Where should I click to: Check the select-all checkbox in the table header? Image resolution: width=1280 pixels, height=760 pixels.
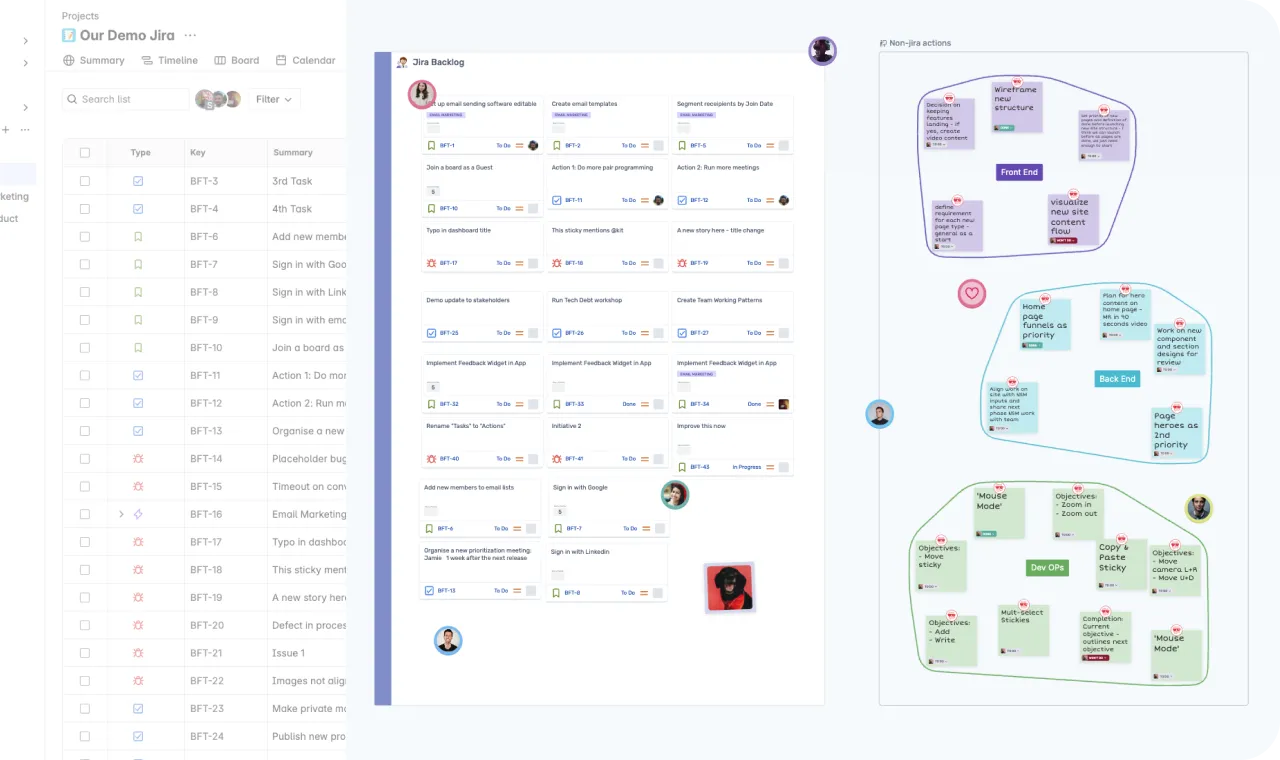coord(85,152)
